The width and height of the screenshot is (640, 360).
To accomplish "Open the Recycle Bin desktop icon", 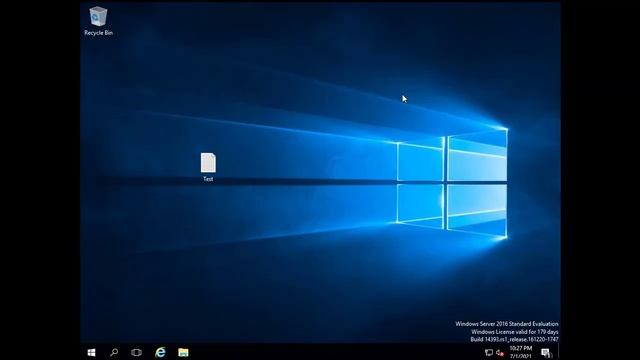I will [x=98, y=21].
